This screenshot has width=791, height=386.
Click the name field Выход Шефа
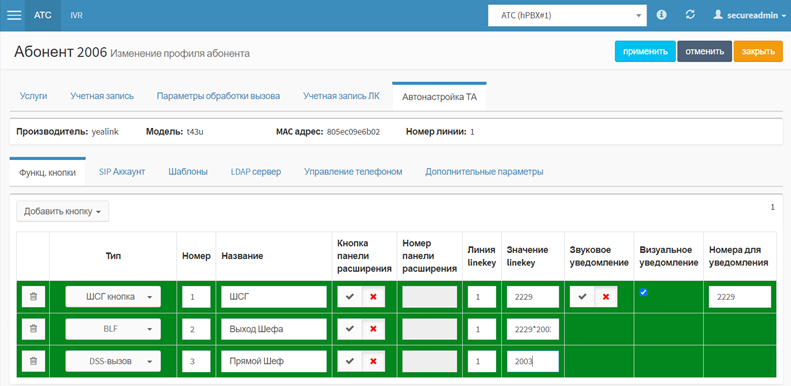pyautogui.click(x=274, y=329)
